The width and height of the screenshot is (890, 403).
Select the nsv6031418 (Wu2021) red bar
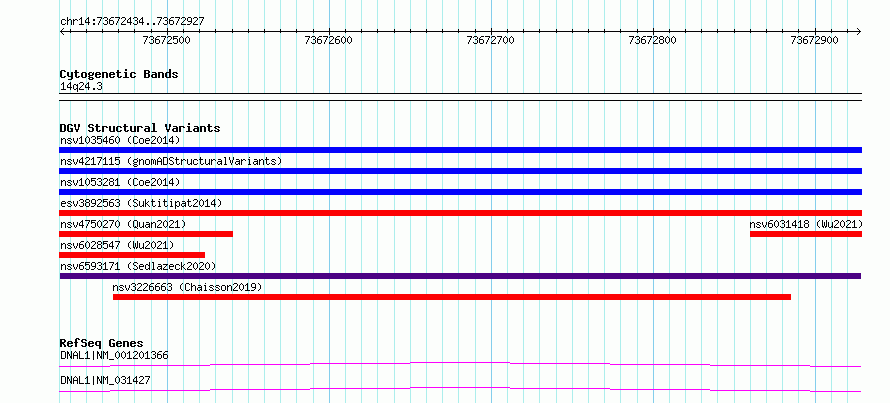click(806, 234)
